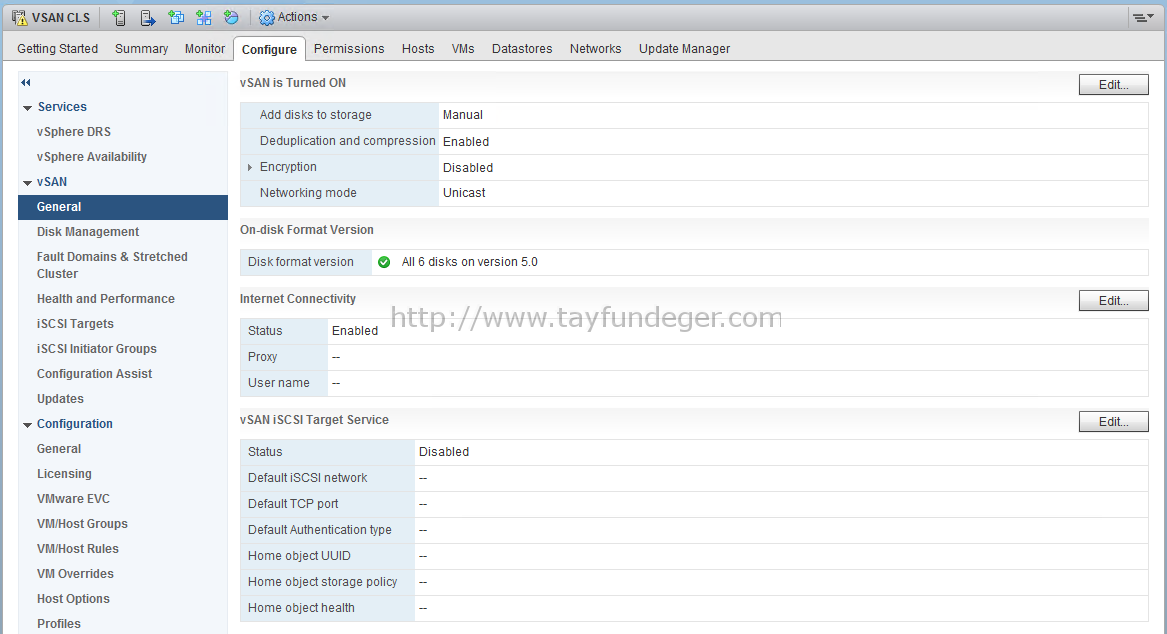The image size is (1167, 634).
Task: Collapse the vSAN tree section
Action: pyautogui.click(x=28, y=183)
